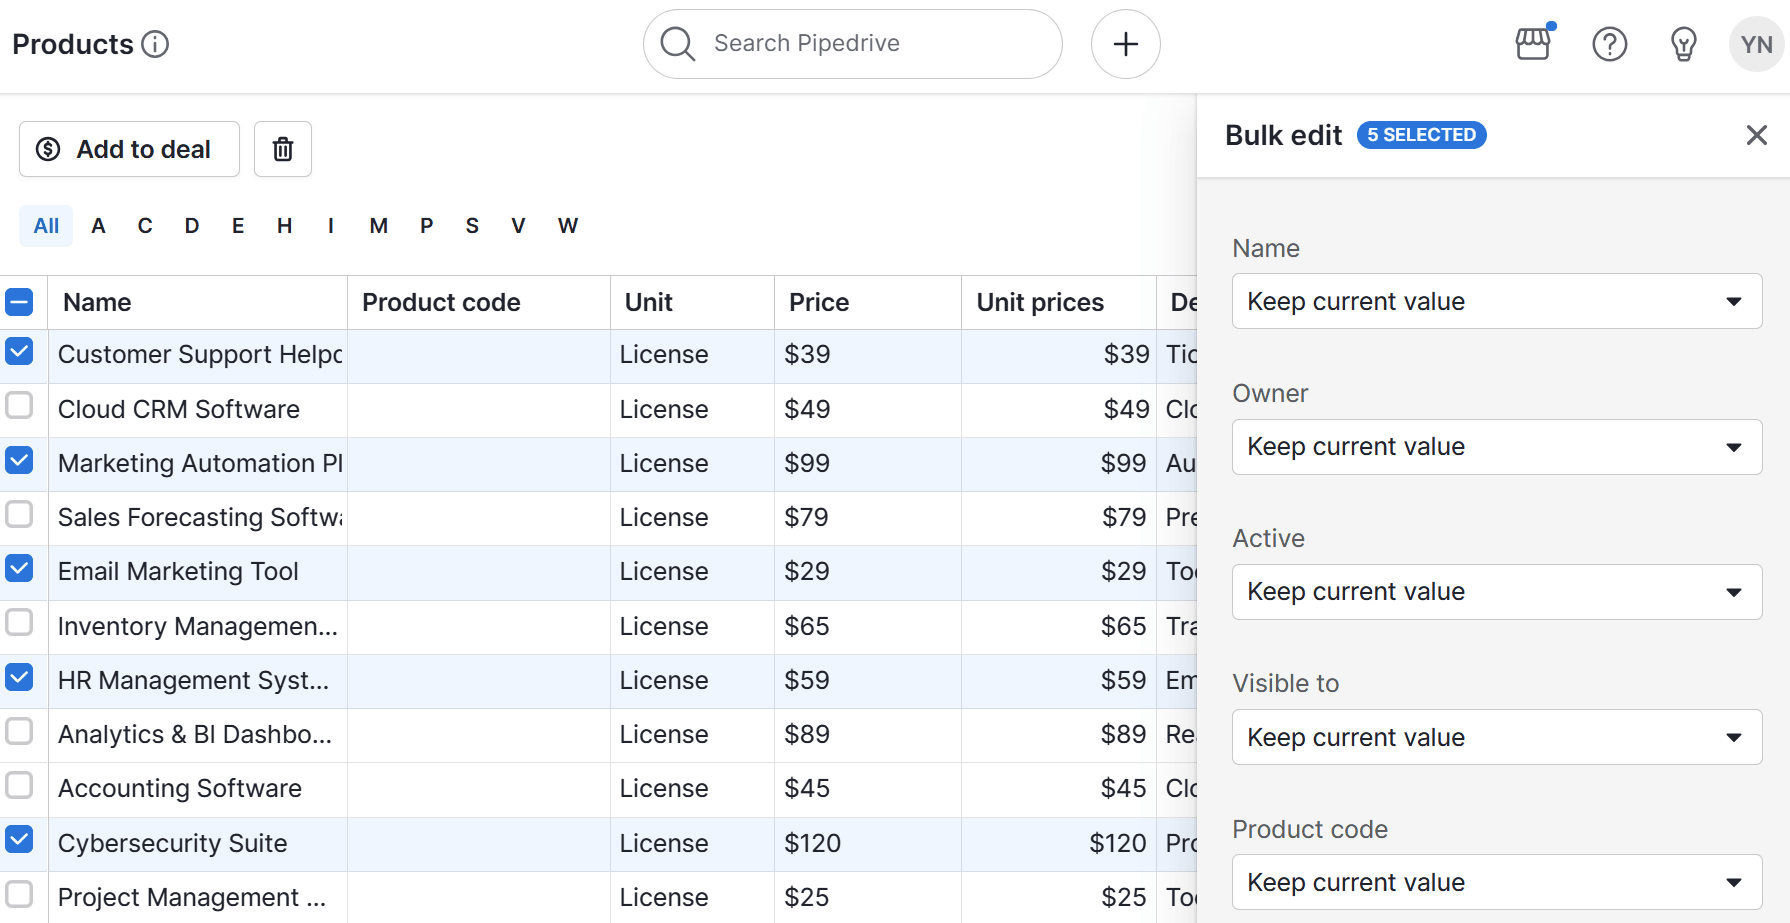Click the 5 SELECTED badge
Screen dimensions: 1790x923
click(x=1421, y=135)
